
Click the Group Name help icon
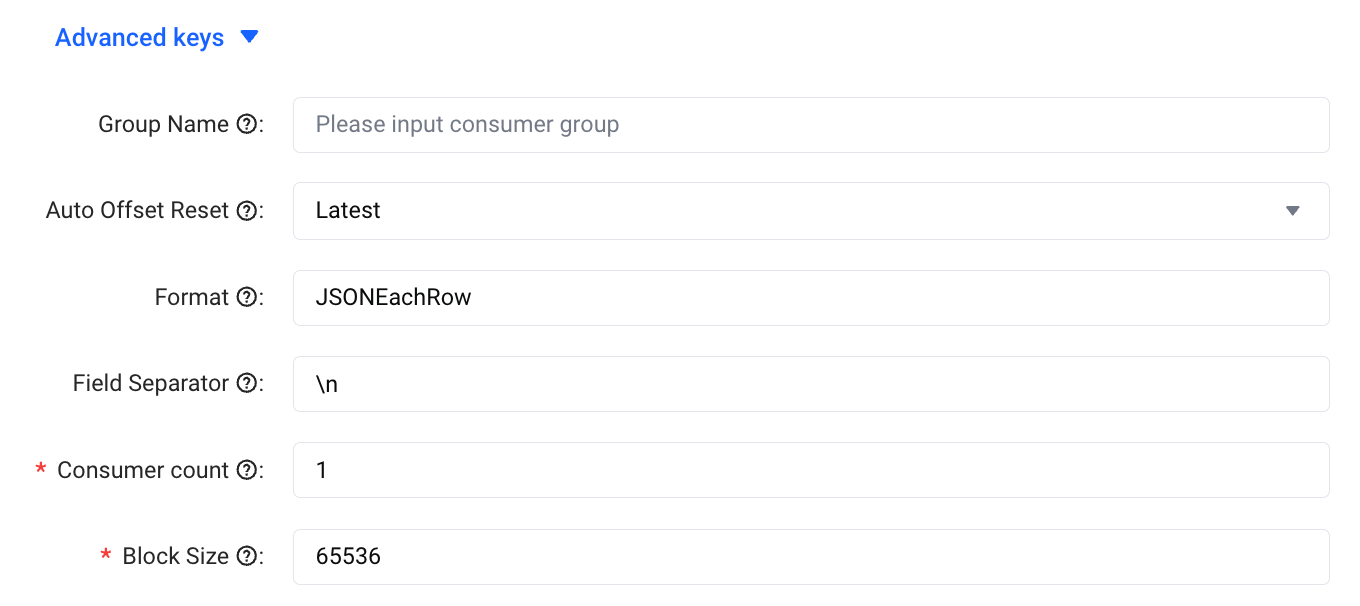(246, 125)
